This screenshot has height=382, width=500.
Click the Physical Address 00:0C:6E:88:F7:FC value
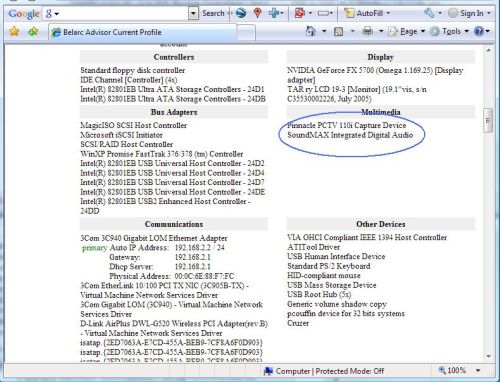[204, 276]
